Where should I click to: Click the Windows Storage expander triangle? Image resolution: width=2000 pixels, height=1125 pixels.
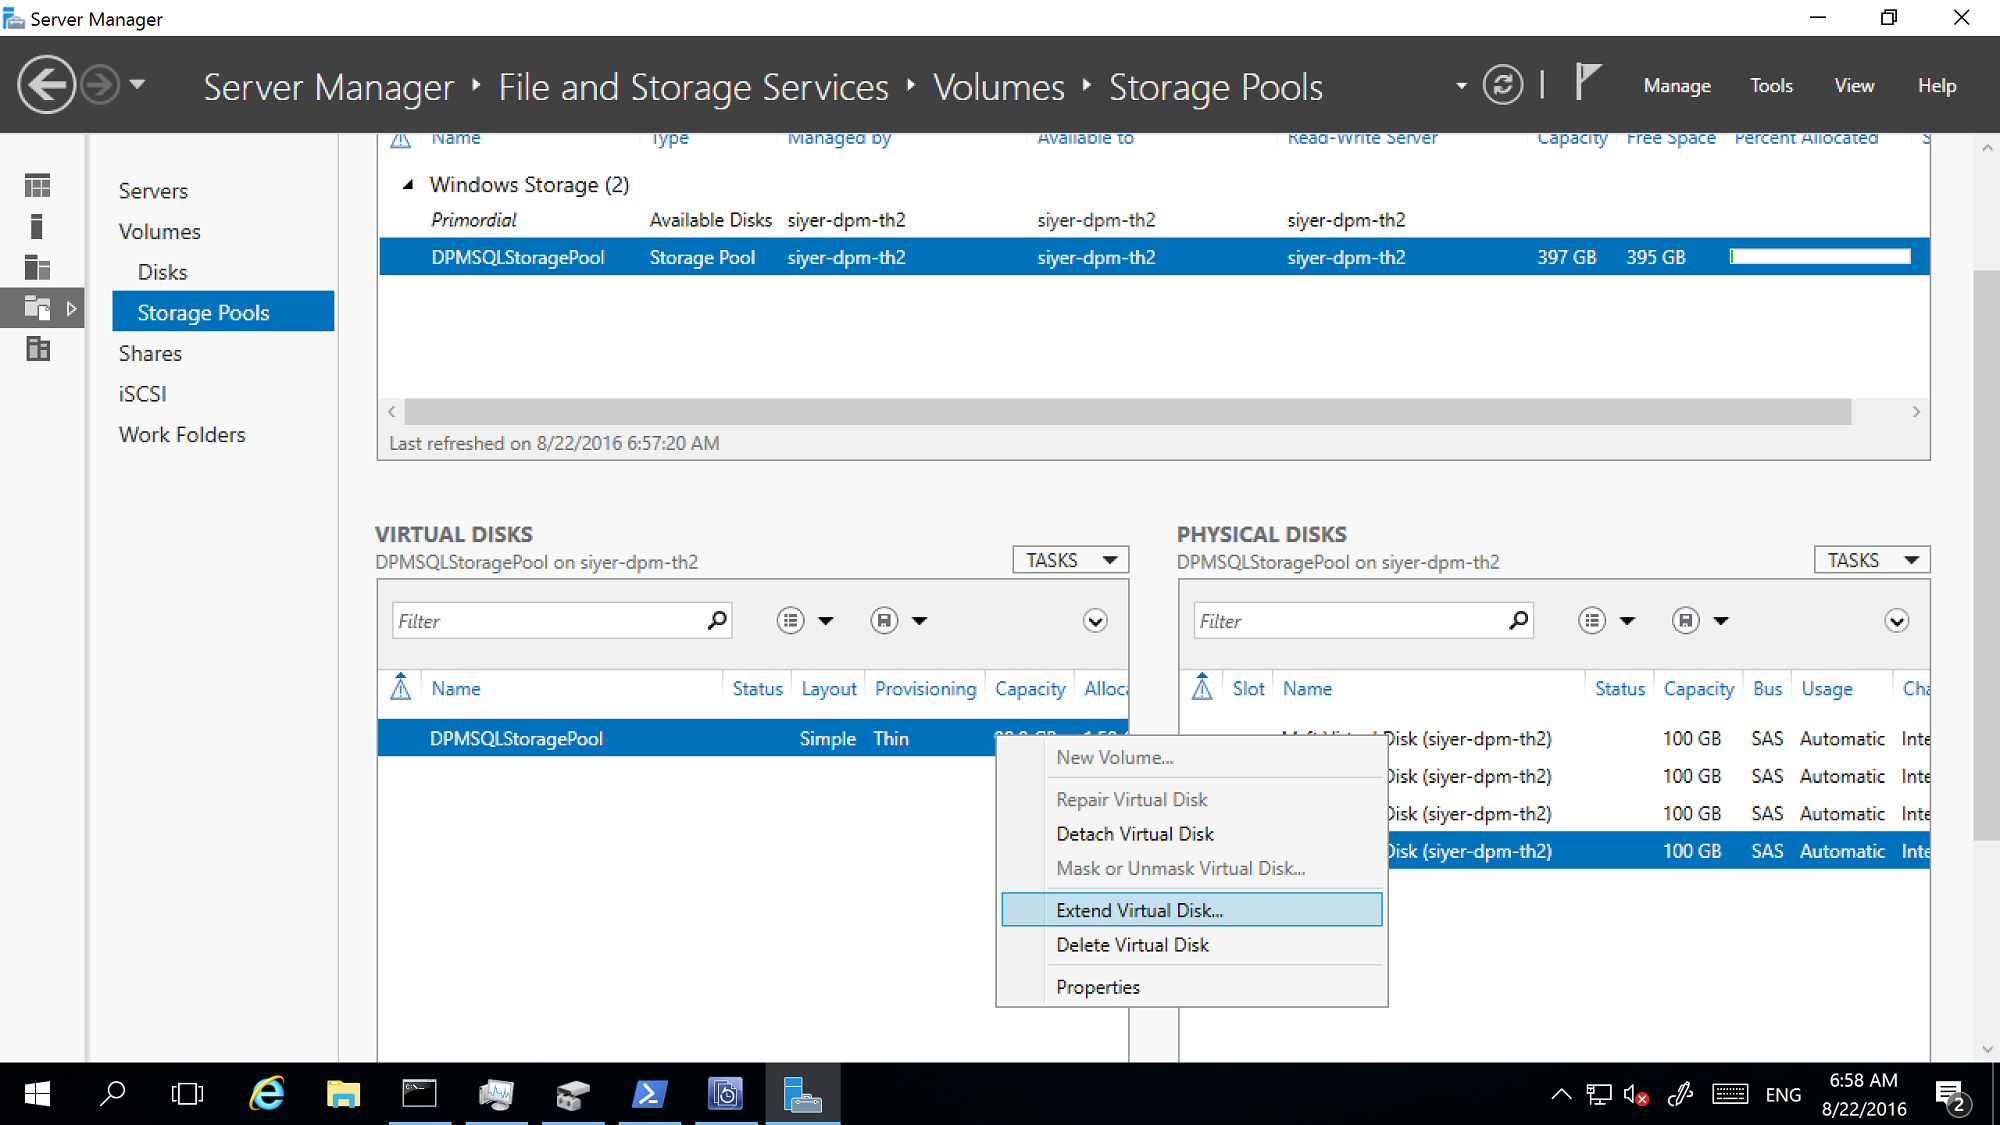pos(408,184)
